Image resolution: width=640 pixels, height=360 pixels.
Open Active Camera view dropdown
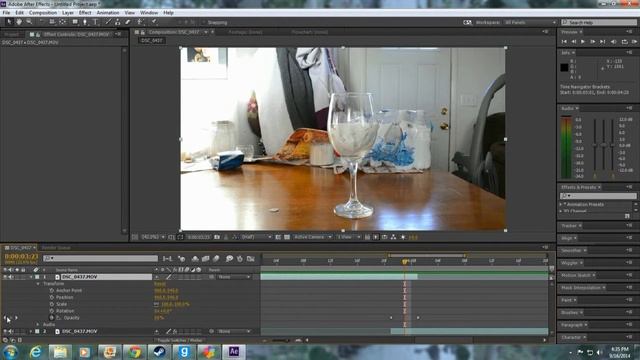pyautogui.click(x=313, y=237)
